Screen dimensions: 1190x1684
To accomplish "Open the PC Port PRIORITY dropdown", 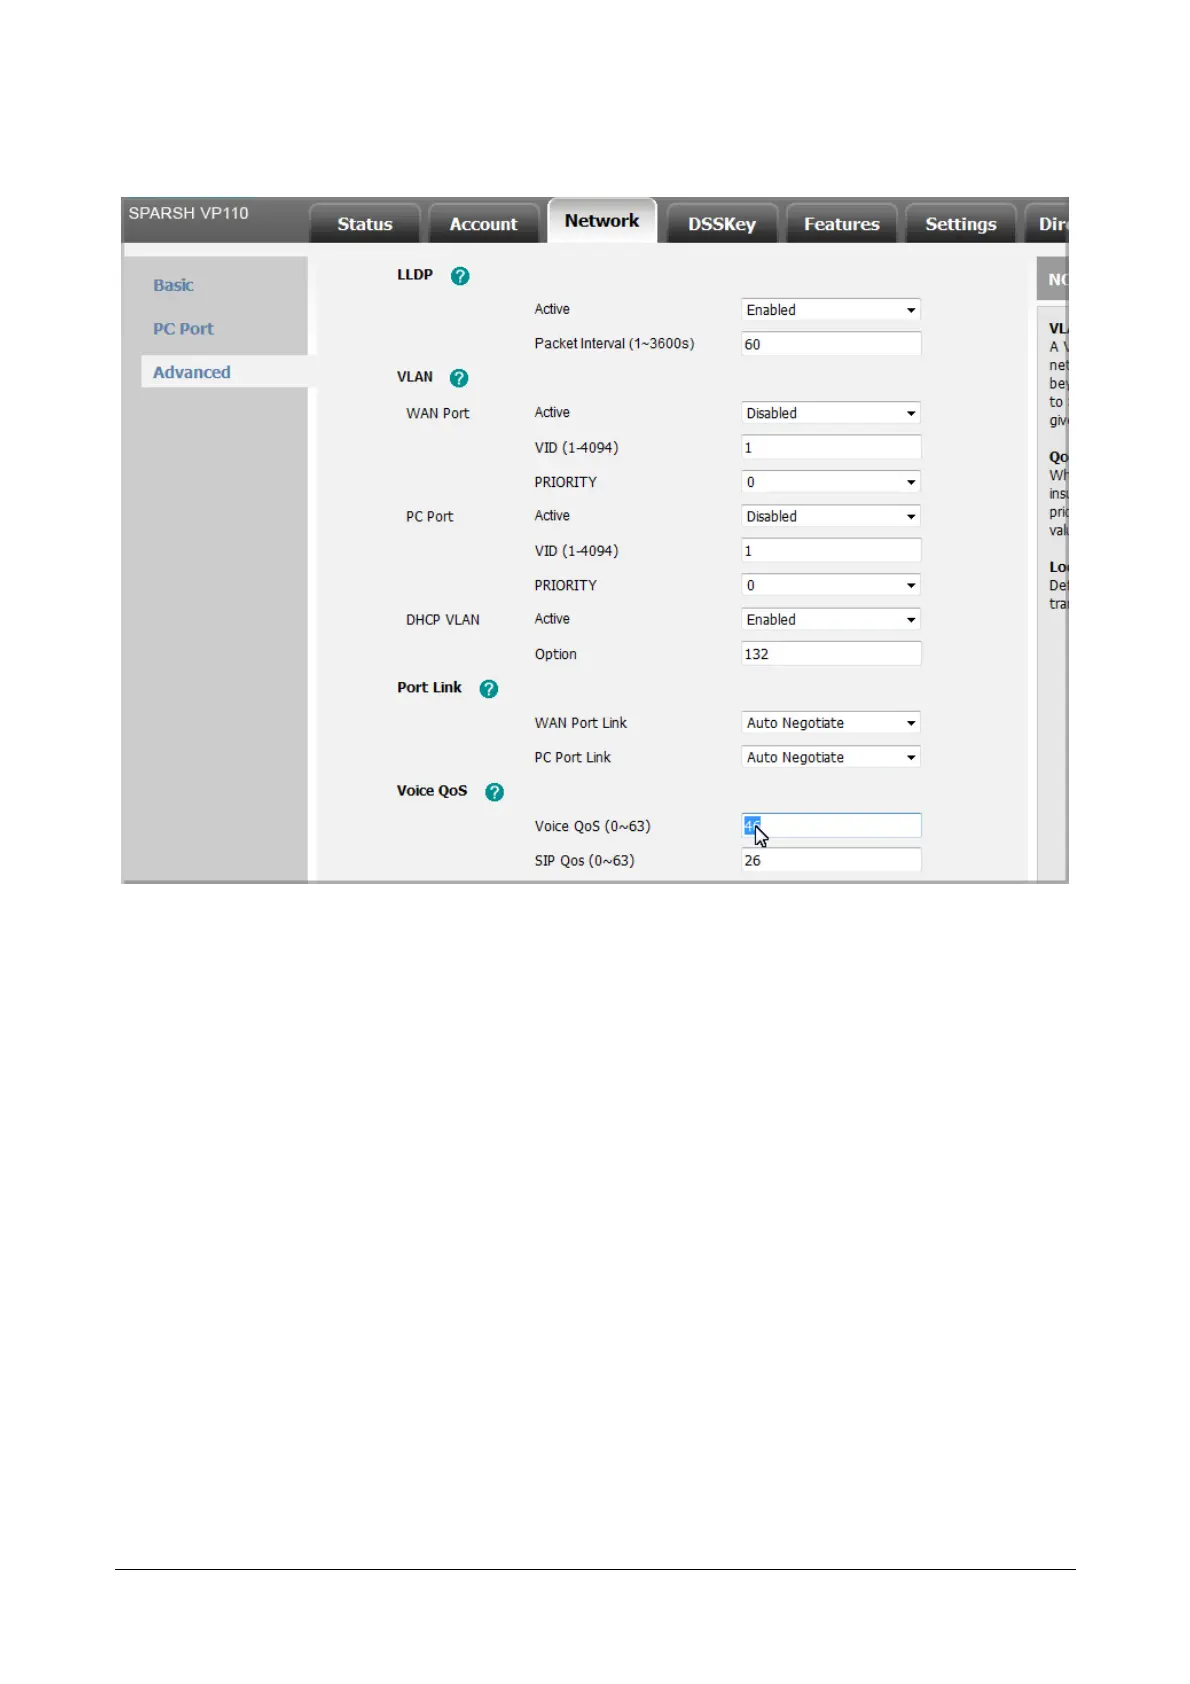I will [x=831, y=585].
